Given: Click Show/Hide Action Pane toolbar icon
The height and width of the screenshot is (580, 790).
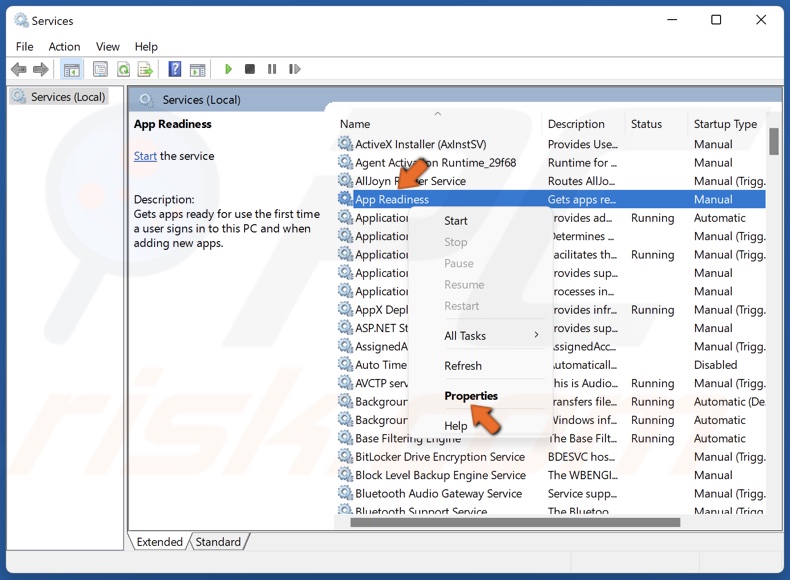Looking at the screenshot, I should point(197,70).
